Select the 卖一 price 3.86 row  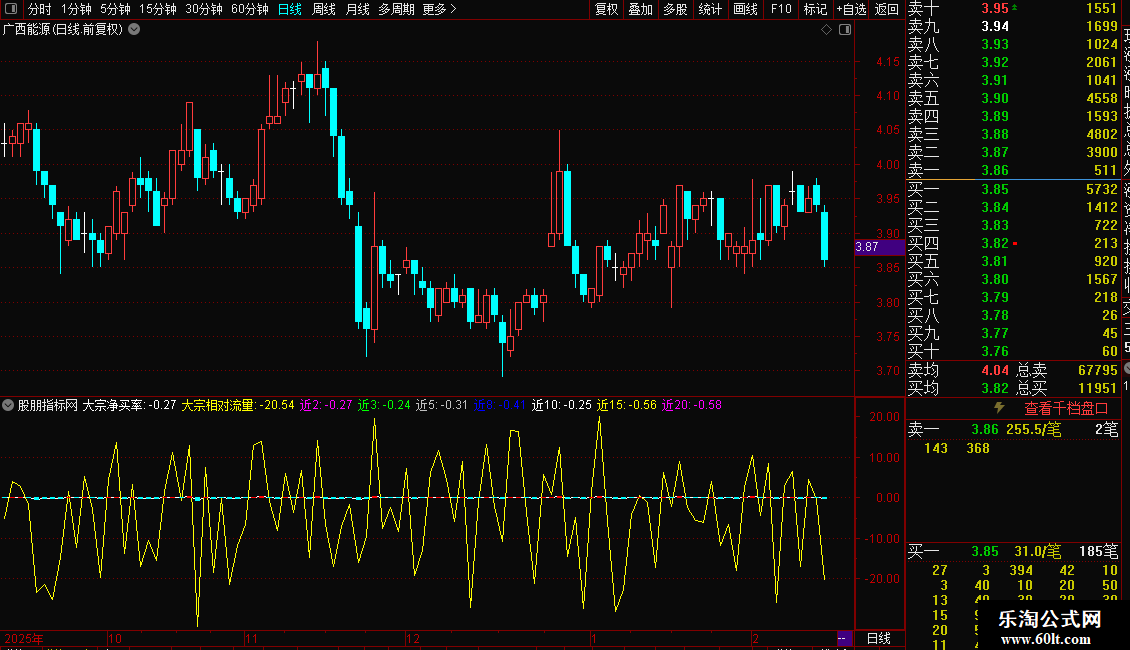pos(1013,170)
